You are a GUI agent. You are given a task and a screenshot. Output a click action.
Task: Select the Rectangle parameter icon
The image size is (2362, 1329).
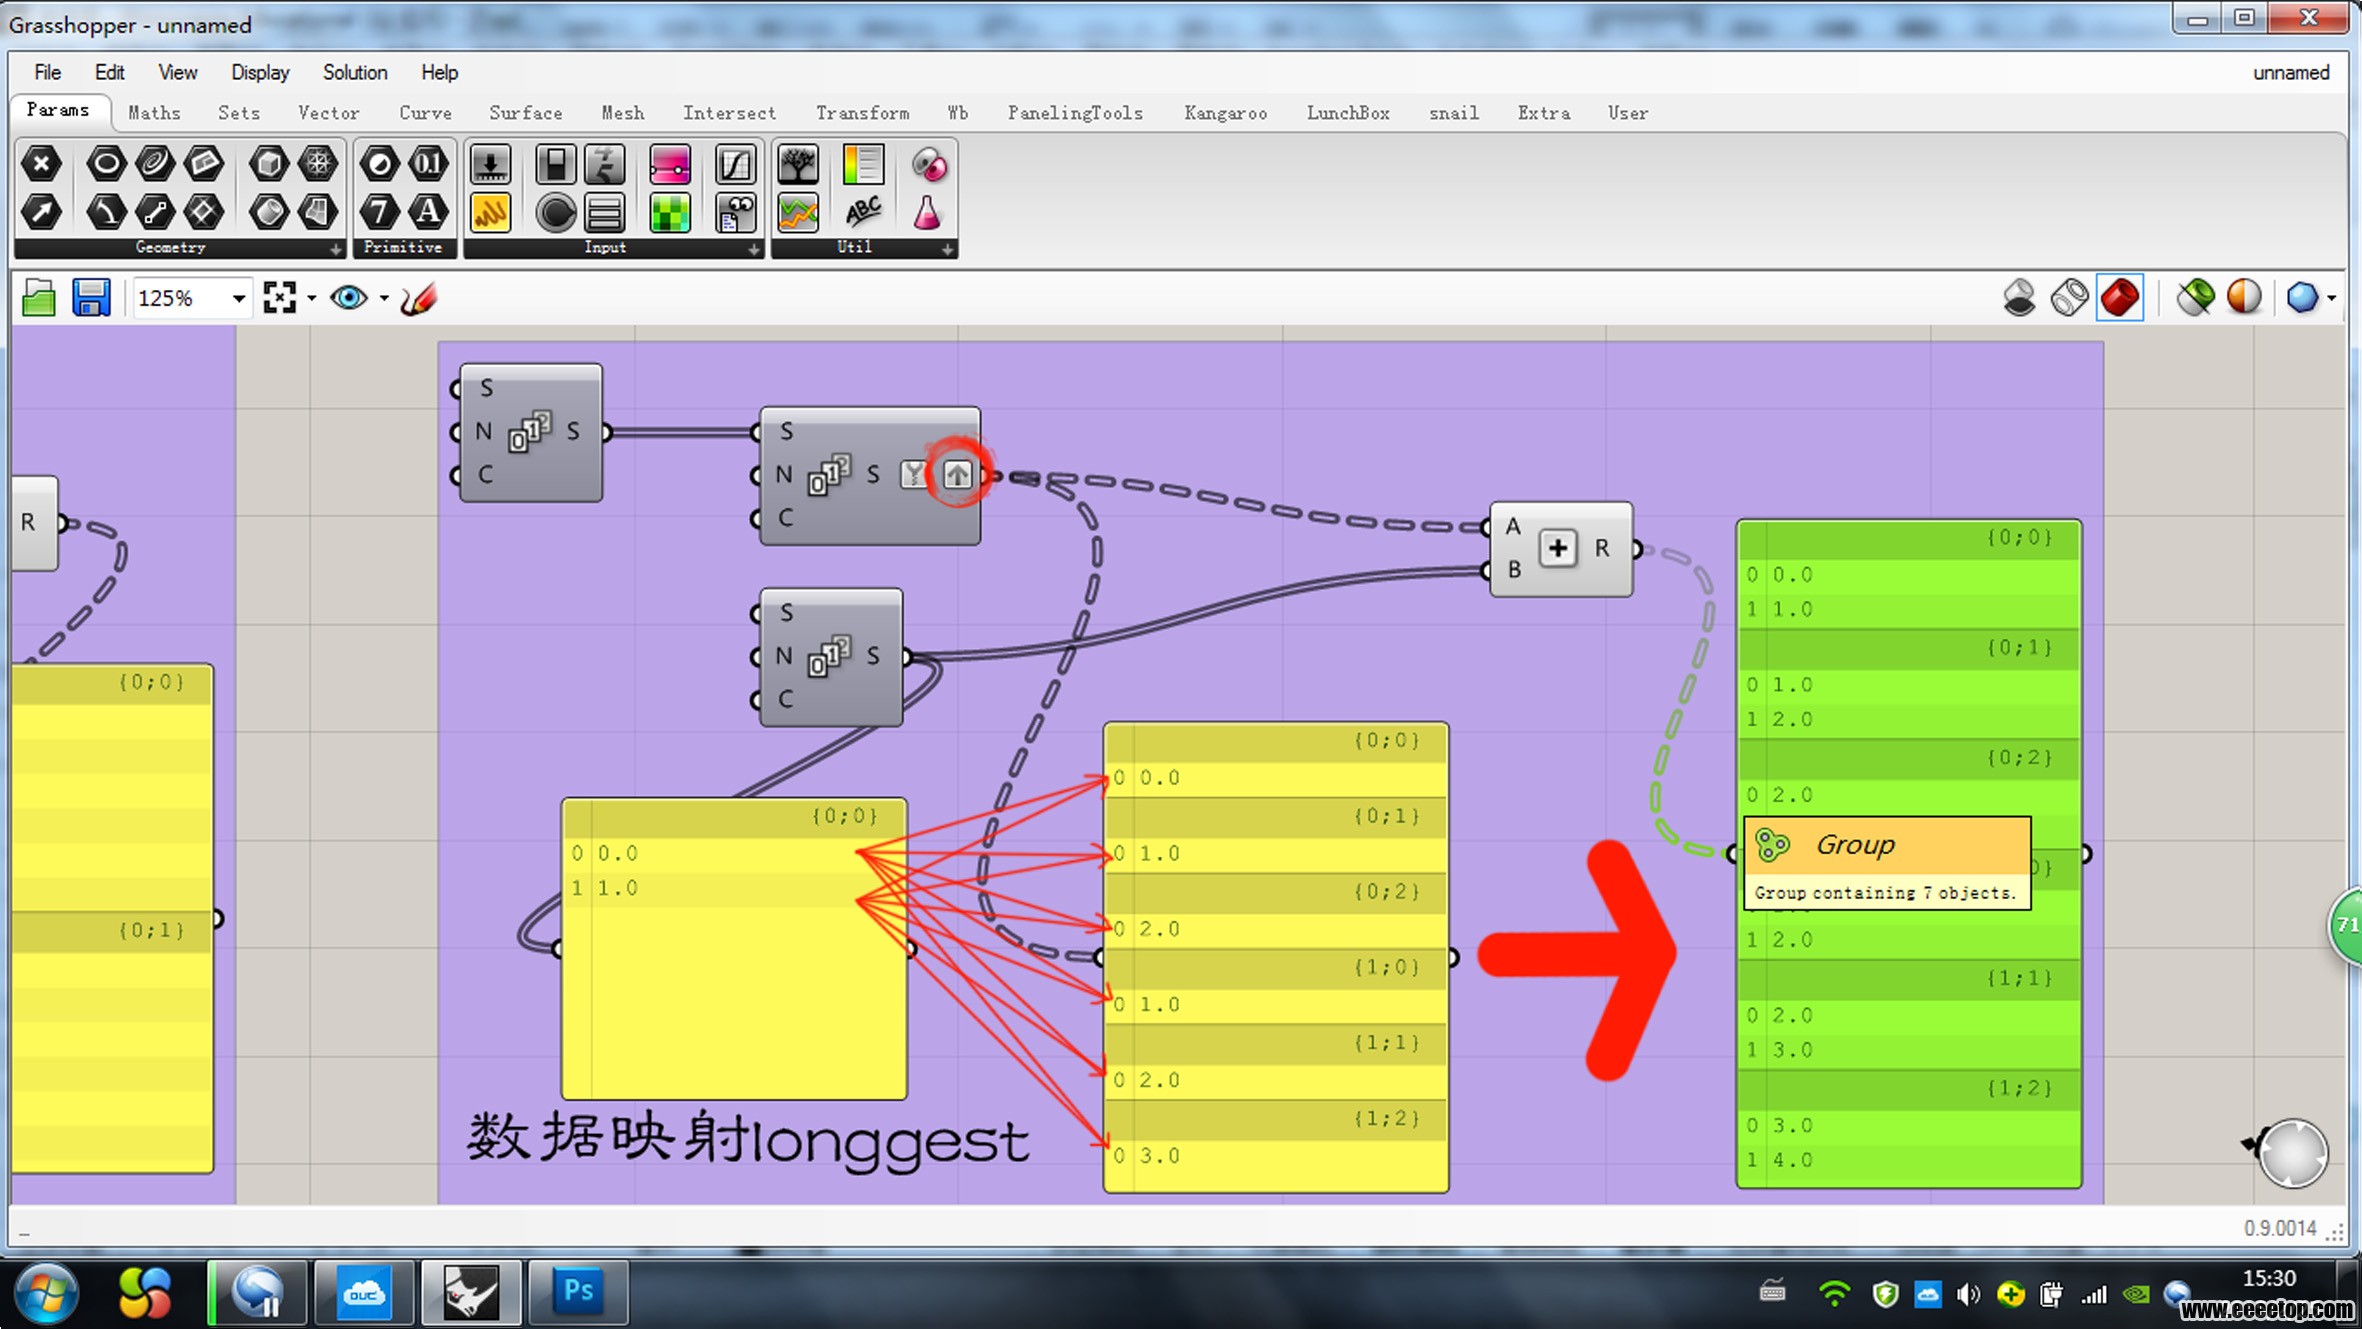(204, 211)
